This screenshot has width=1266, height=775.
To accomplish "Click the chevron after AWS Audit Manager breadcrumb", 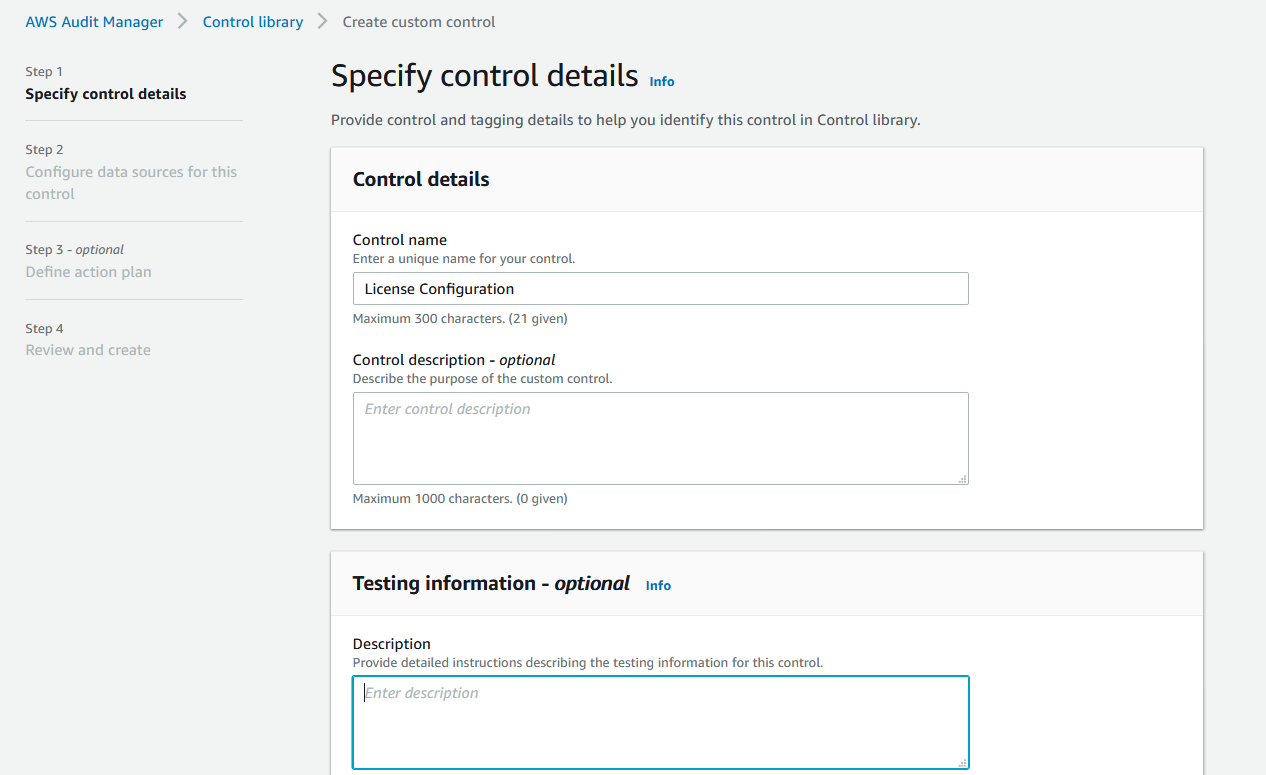I will 183,21.
